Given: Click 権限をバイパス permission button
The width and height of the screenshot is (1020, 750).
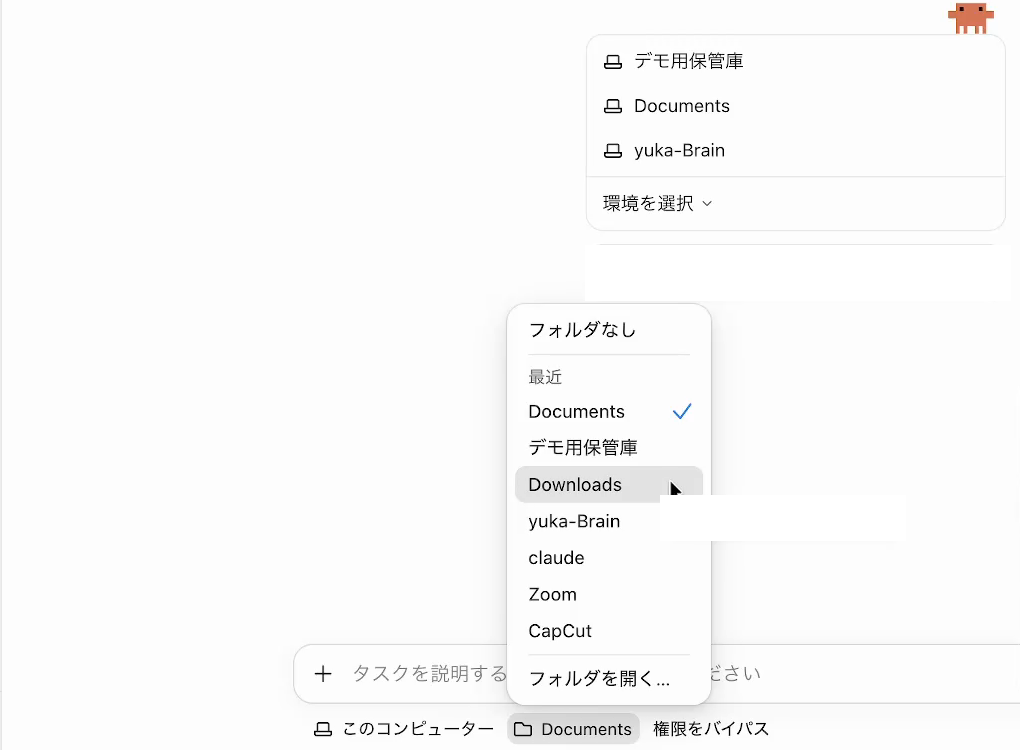Looking at the screenshot, I should [x=711, y=729].
